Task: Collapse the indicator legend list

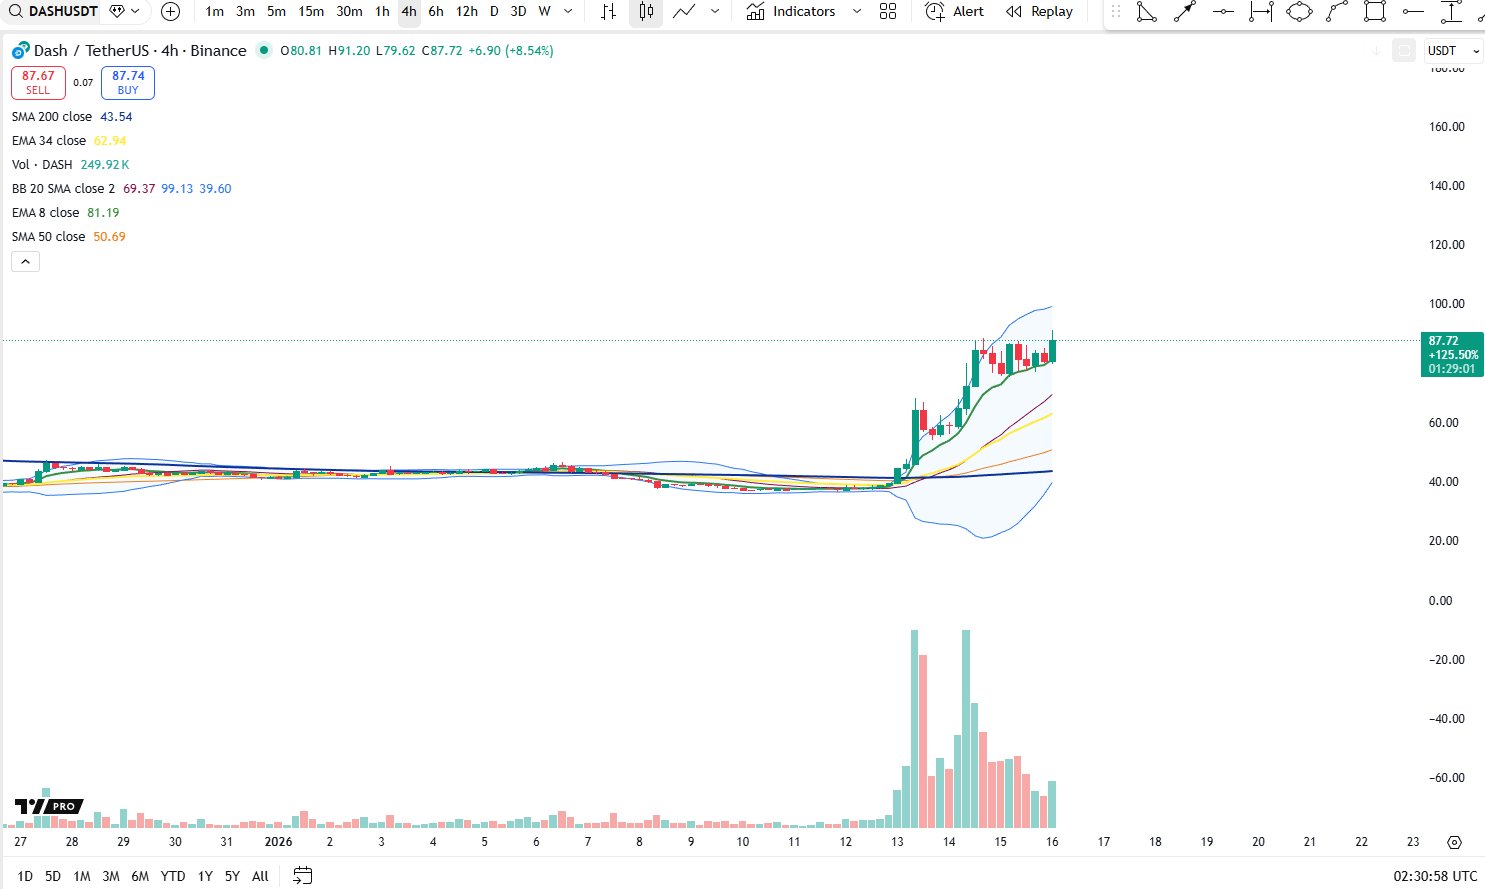Action: tap(25, 262)
